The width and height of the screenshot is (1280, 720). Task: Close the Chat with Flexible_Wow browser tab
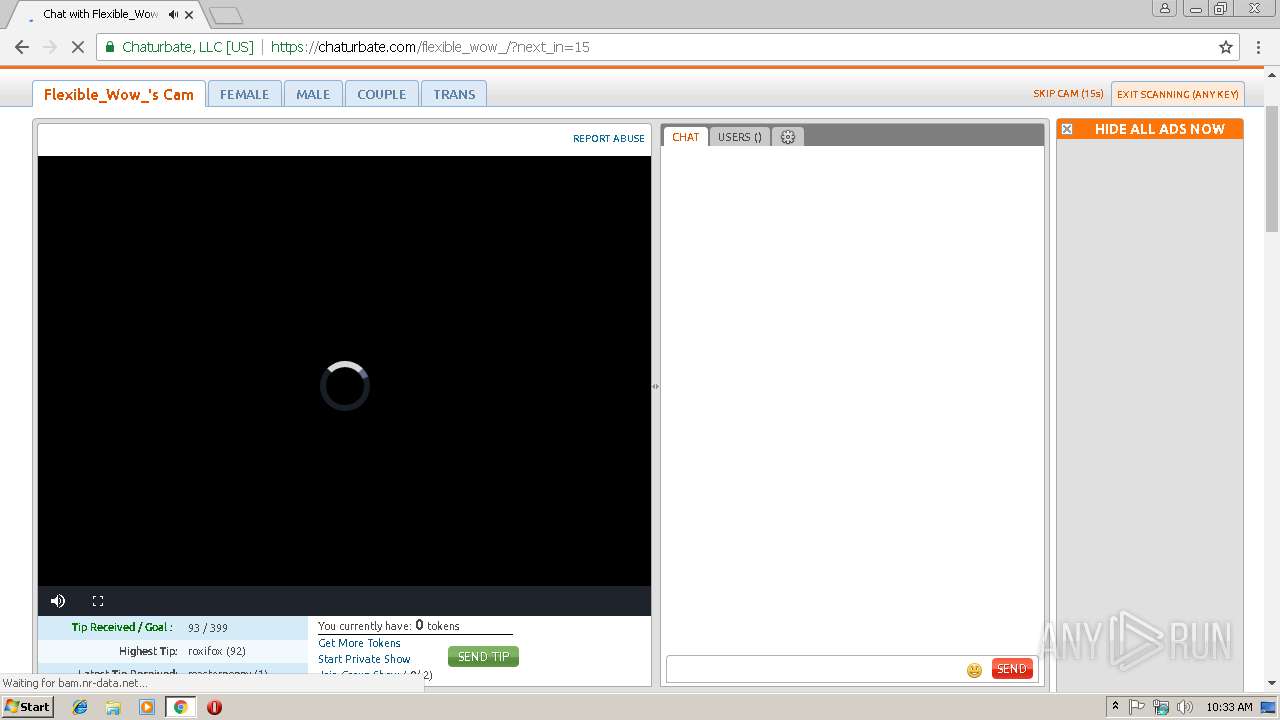click(x=189, y=15)
